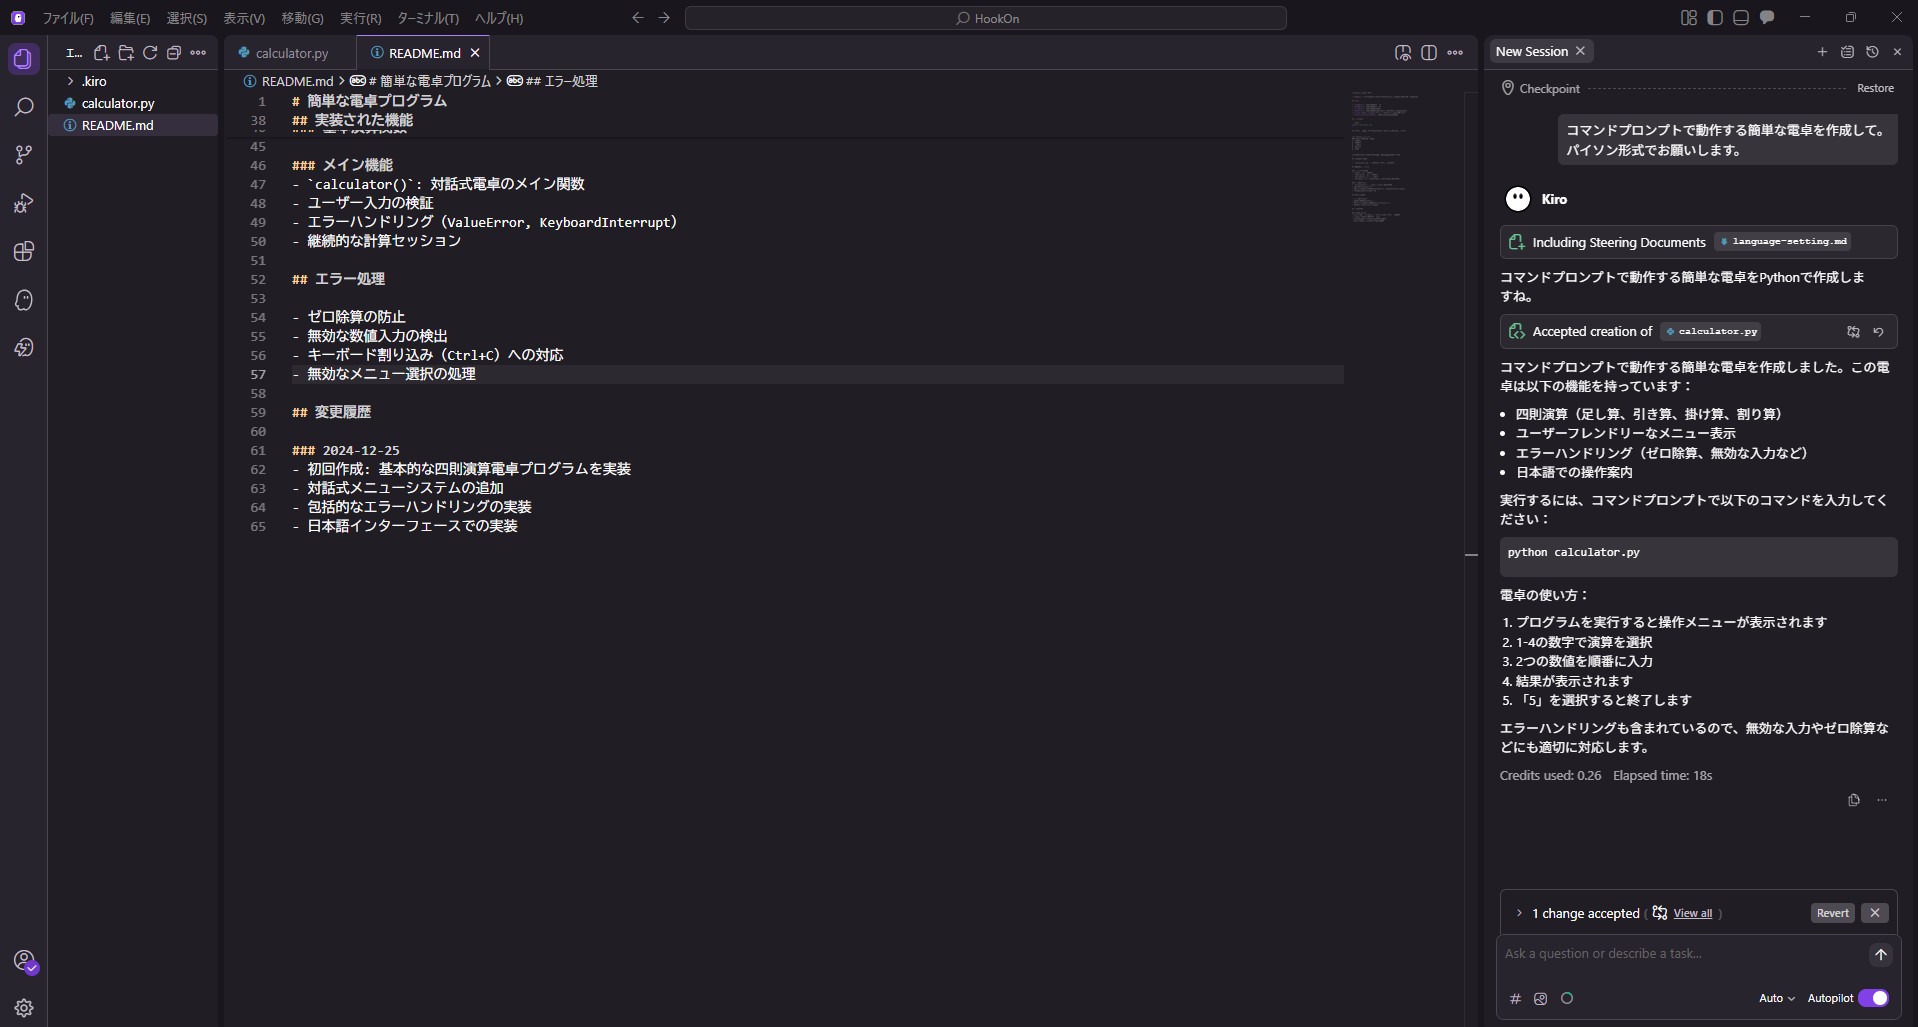This screenshot has height=1027, width=1918.
Task: Toggle the primary sidebar layout button
Action: point(1715,18)
